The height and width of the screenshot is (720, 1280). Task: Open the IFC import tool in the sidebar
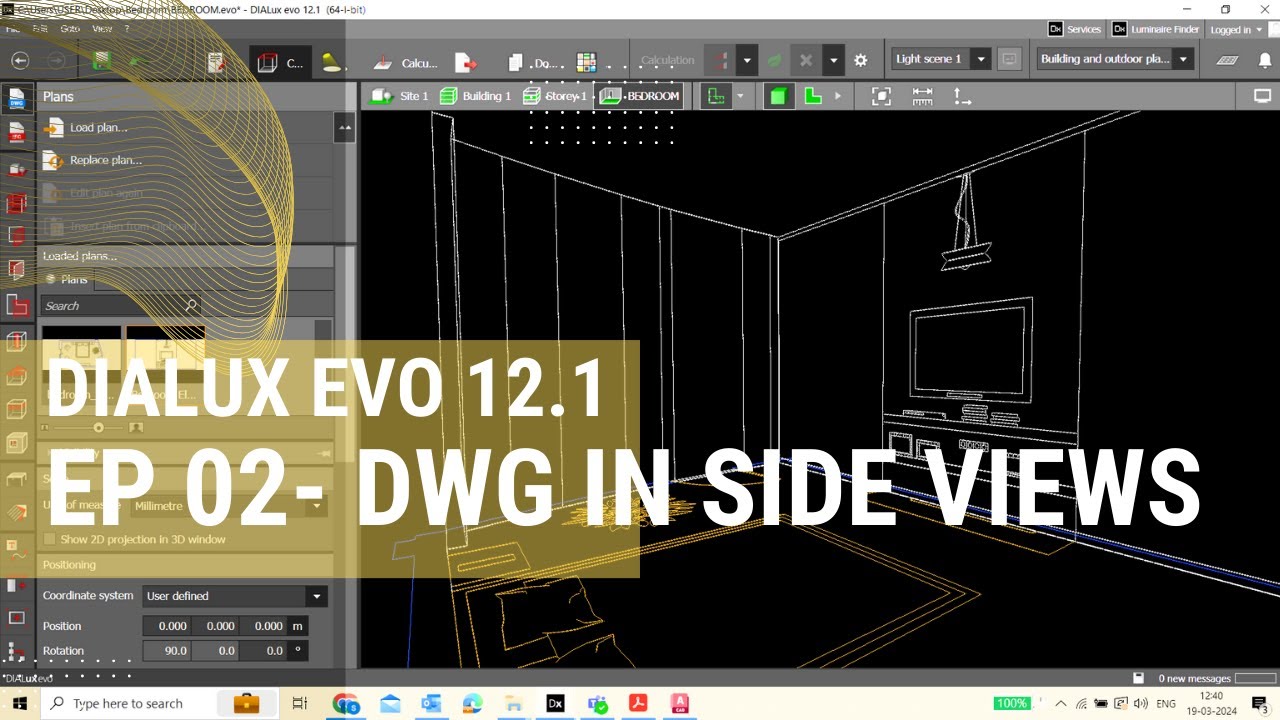pyautogui.click(x=16, y=132)
